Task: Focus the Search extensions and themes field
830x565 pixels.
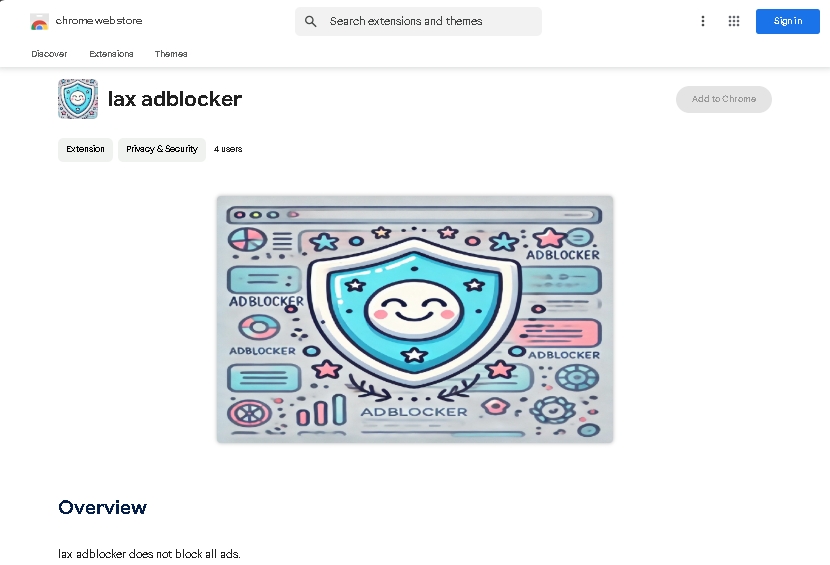Action: point(418,21)
